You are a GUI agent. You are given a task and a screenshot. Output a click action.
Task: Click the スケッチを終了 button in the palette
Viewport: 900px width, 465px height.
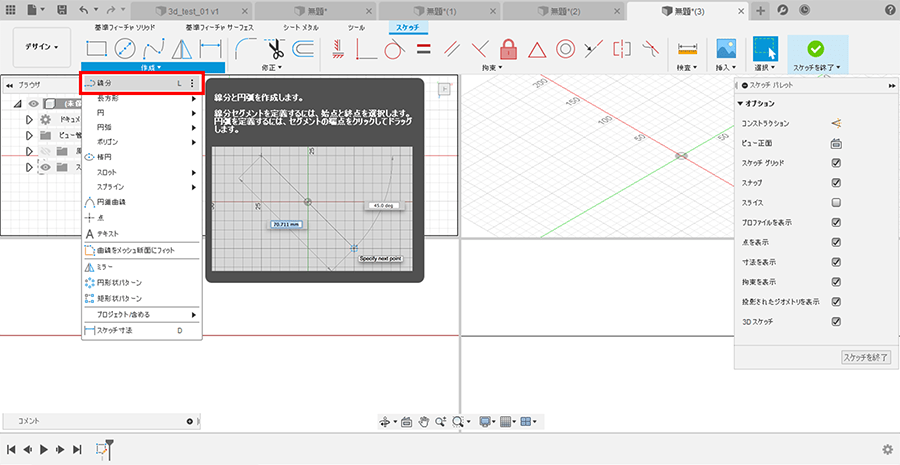click(865, 357)
